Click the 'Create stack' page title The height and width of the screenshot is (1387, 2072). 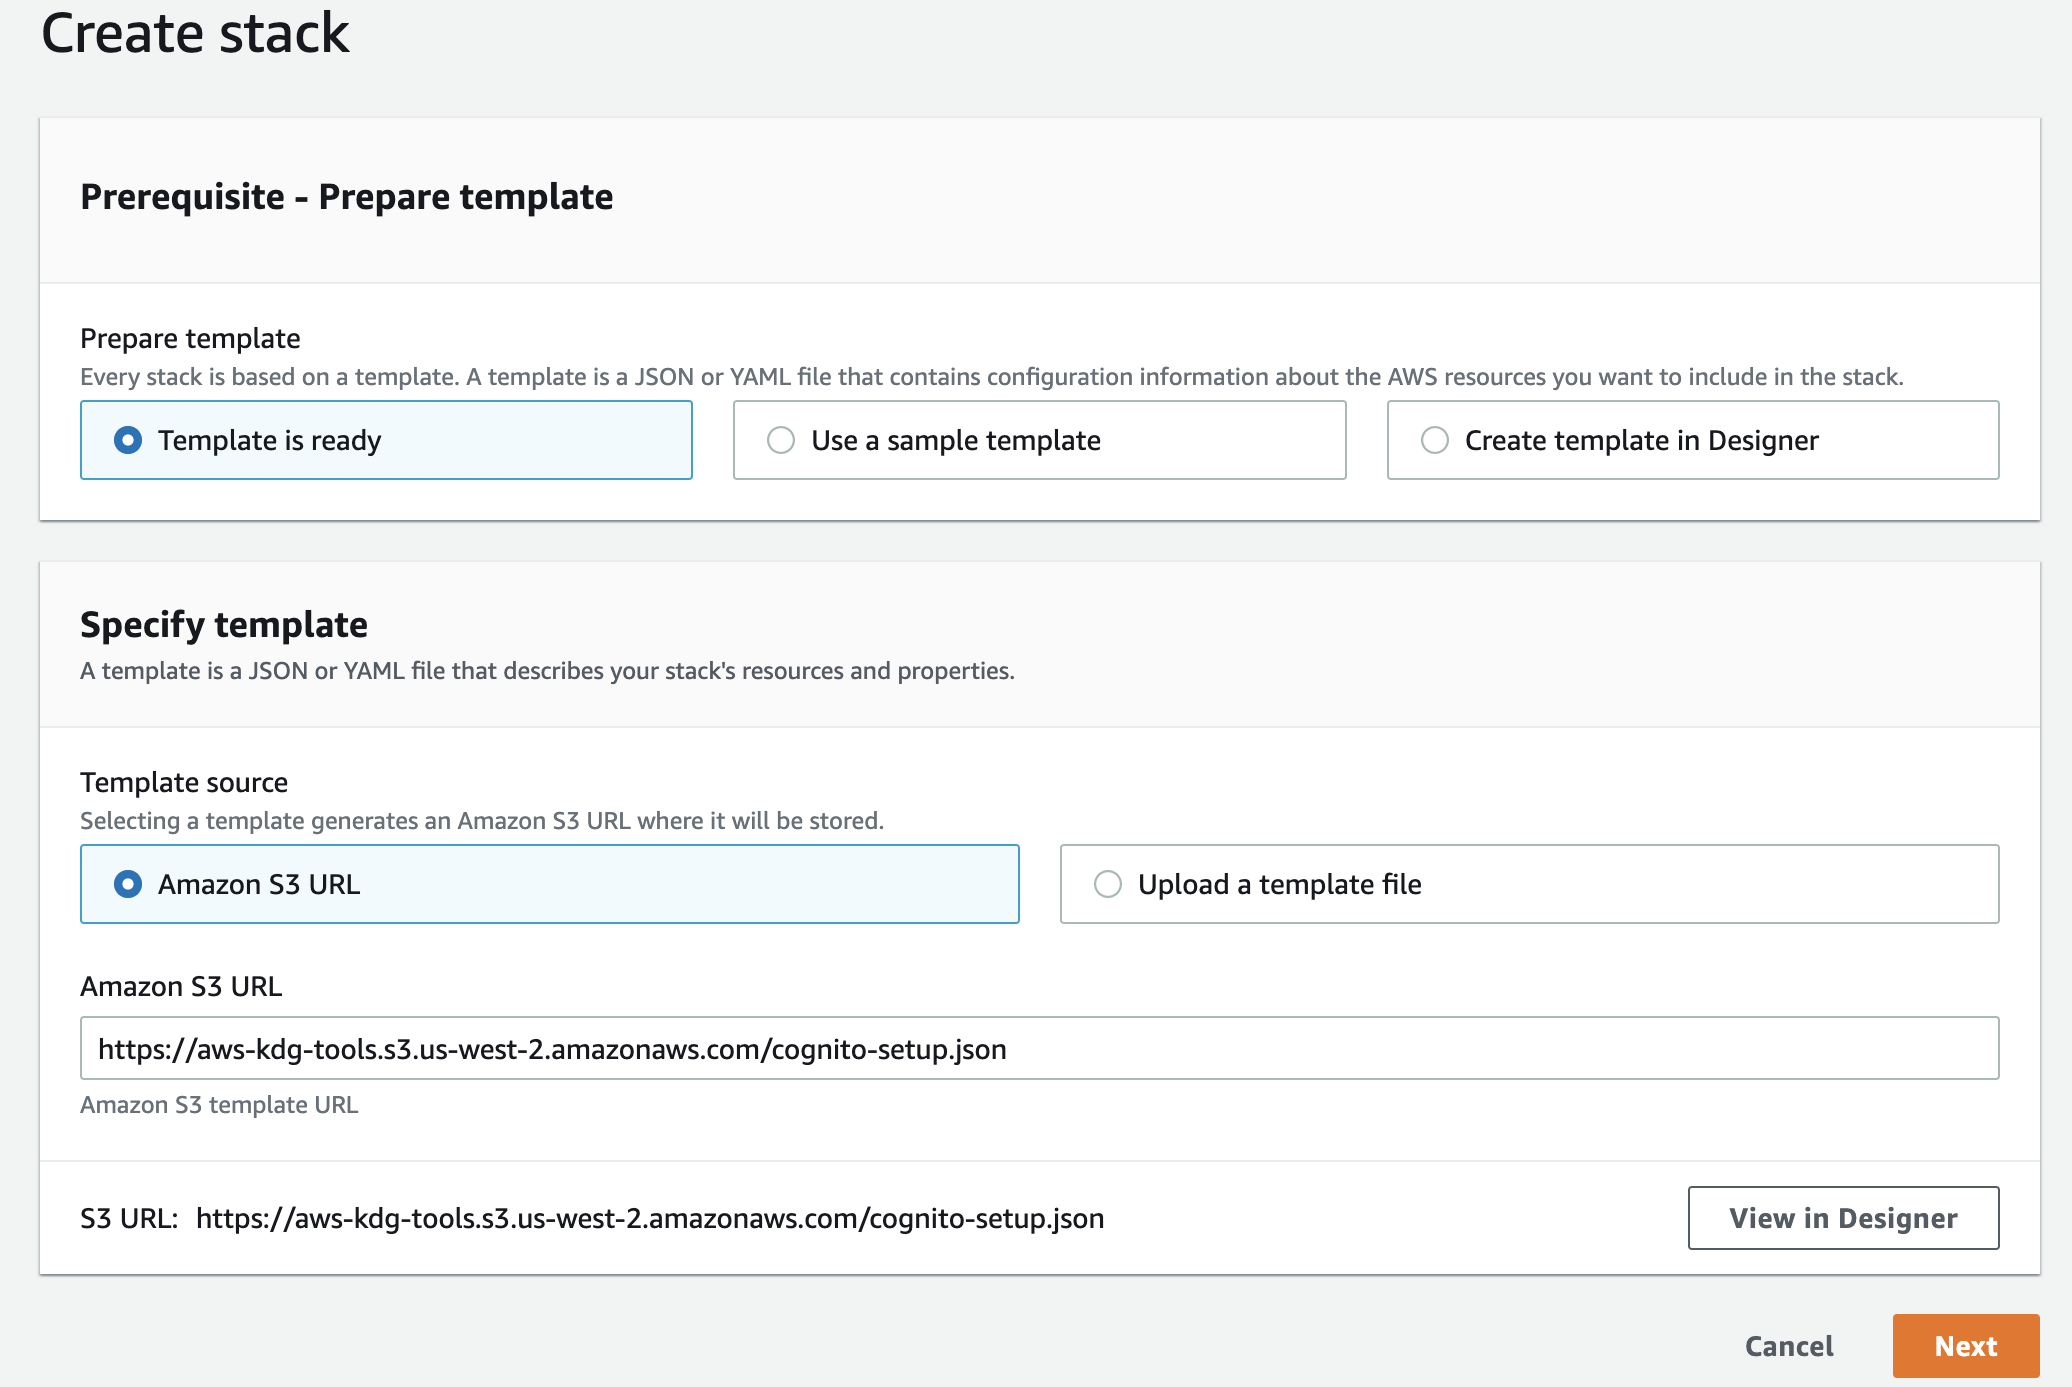tap(195, 33)
